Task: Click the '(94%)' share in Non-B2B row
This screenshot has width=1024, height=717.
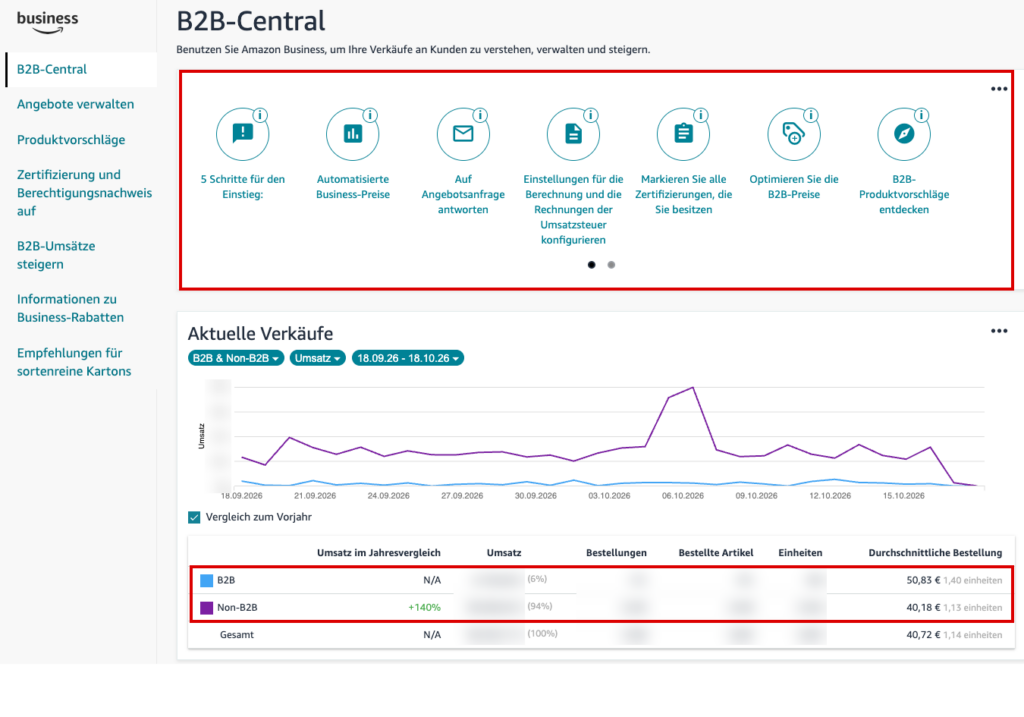Action: (x=539, y=606)
